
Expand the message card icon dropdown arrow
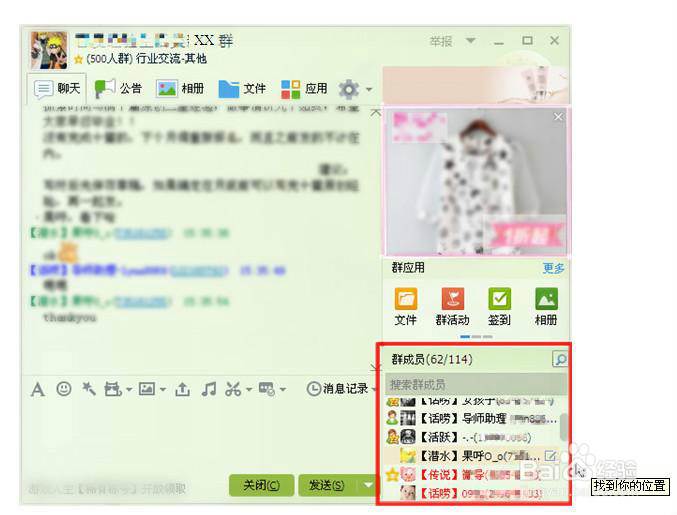pyautogui.click(x=282, y=390)
